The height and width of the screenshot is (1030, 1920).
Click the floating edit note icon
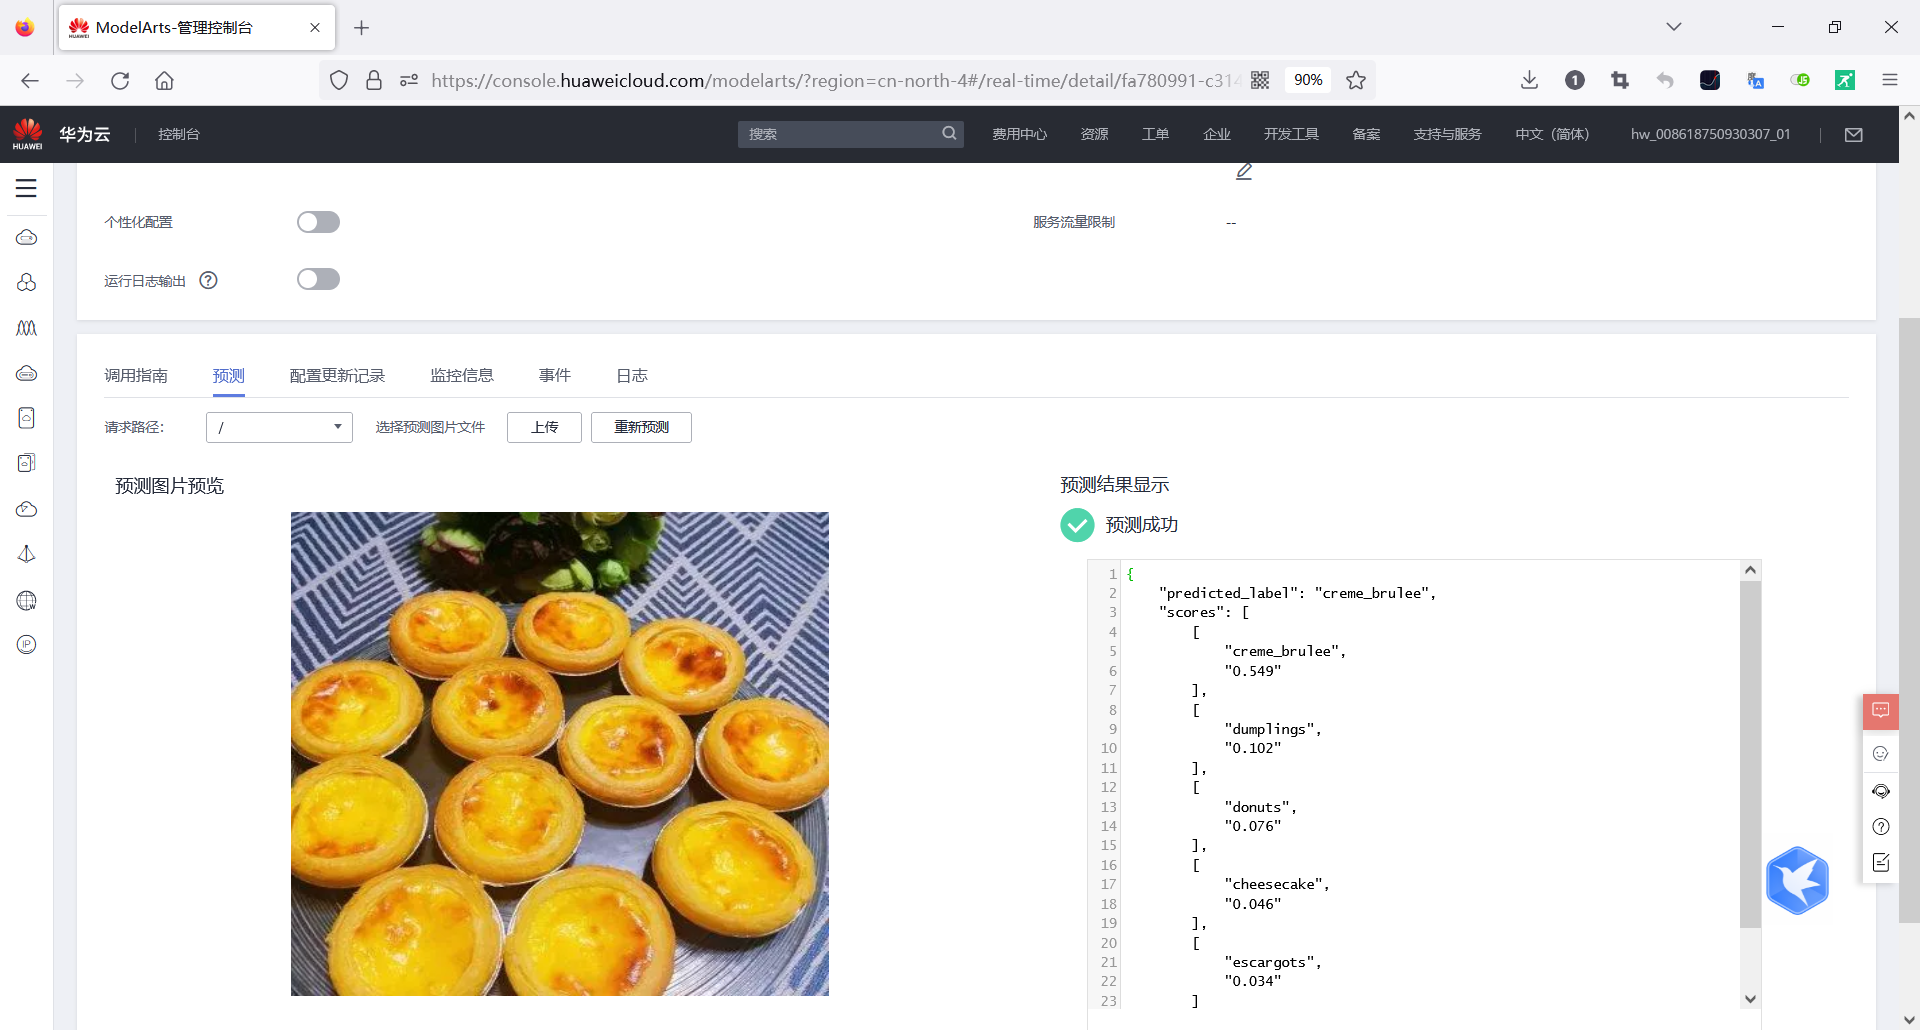(x=1880, y=862)
